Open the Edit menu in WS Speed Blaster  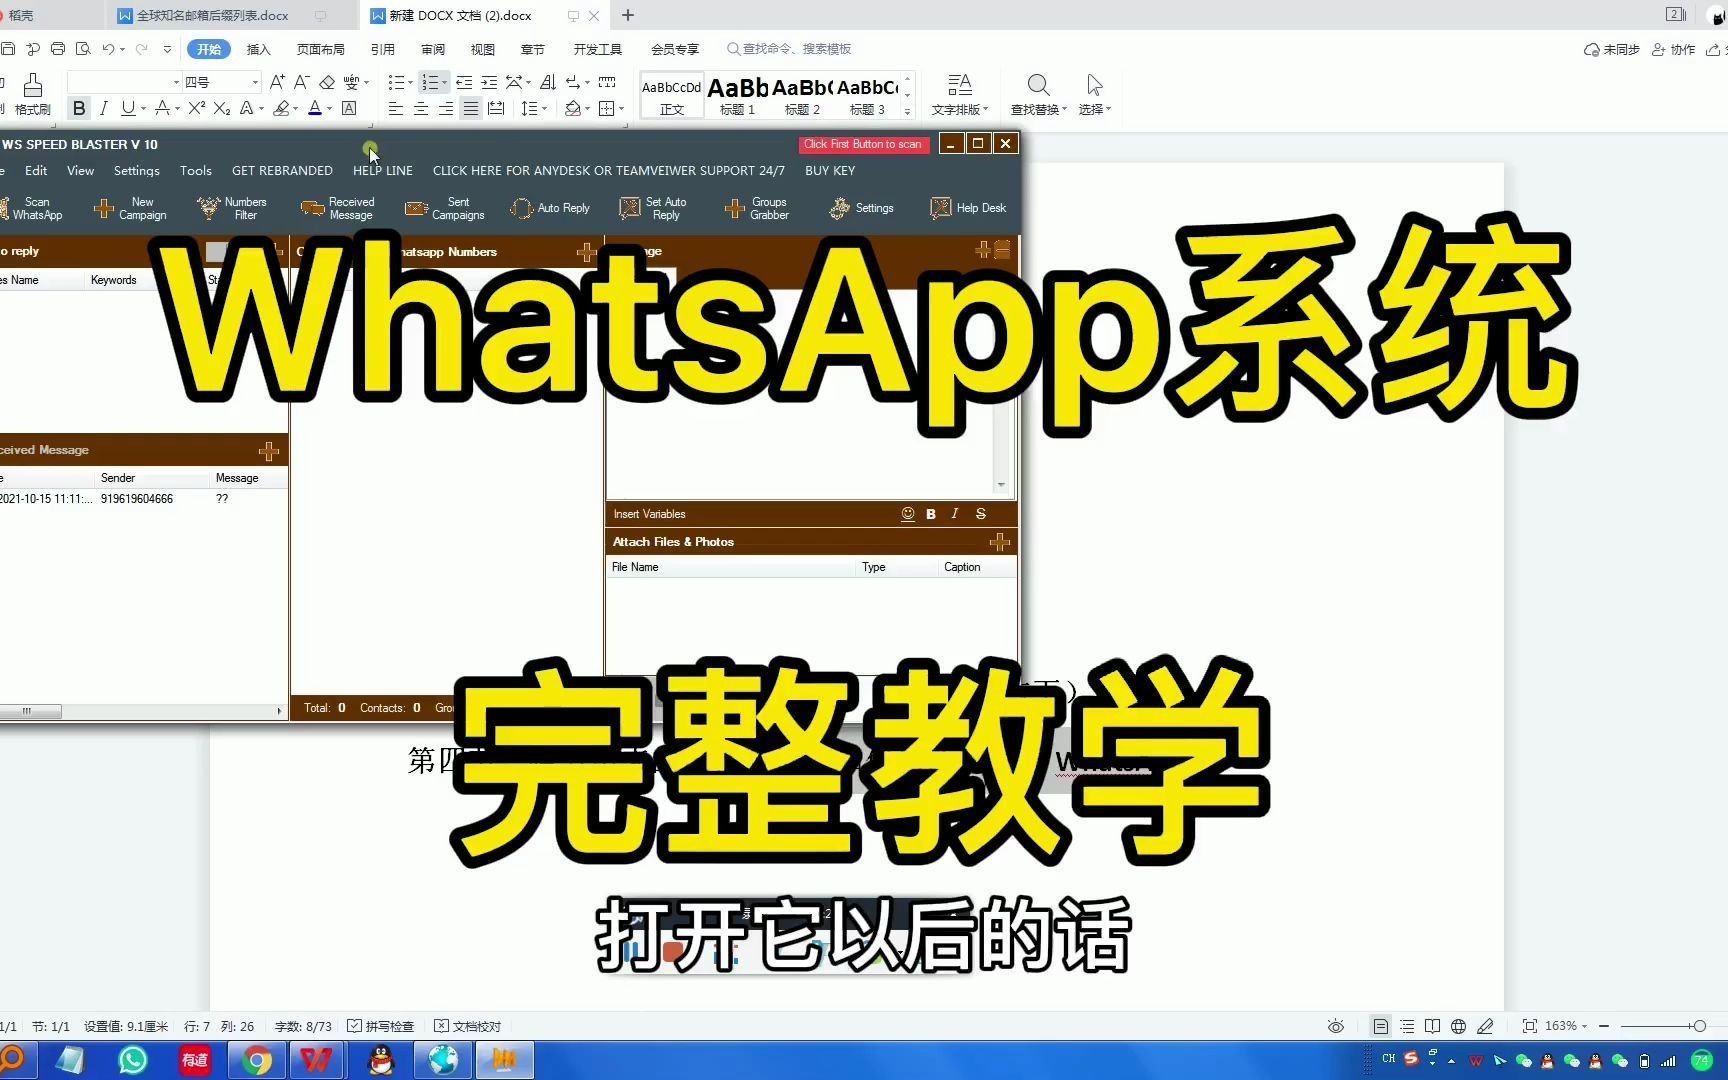tap(36, 171)
